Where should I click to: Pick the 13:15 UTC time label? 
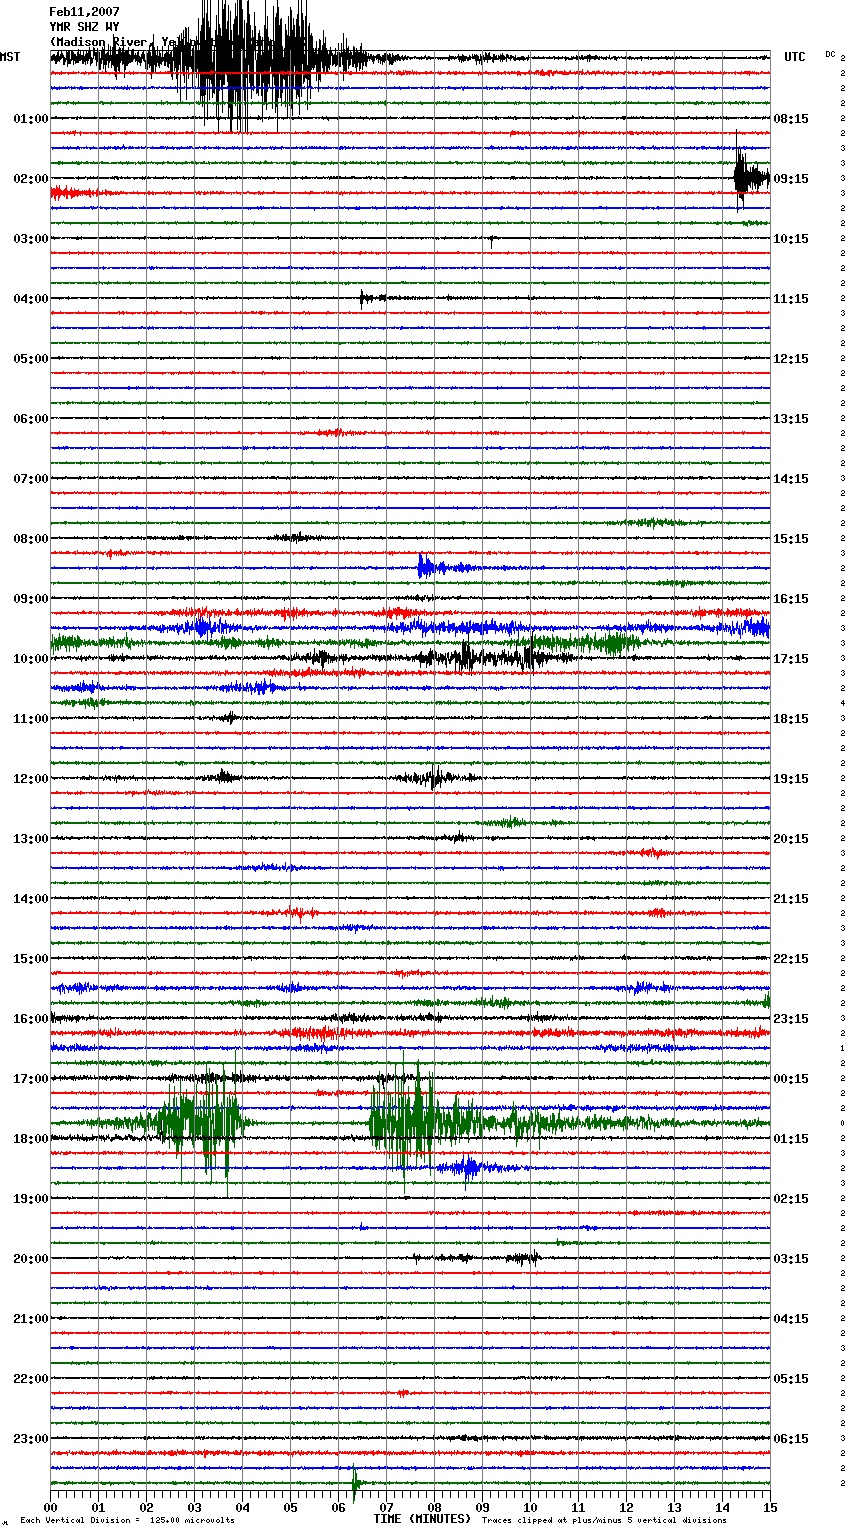791,419
